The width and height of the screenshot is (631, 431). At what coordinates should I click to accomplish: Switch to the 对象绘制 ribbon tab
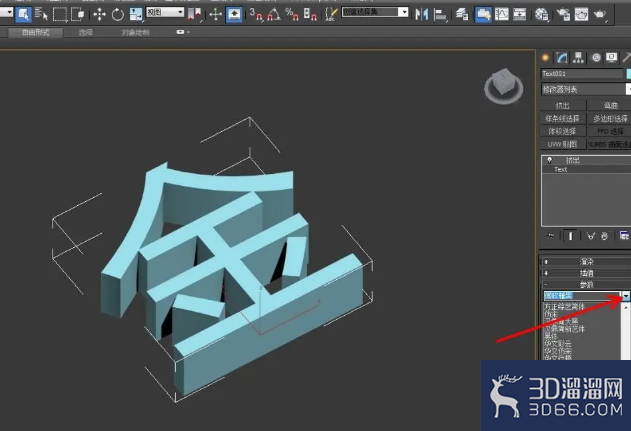click(135, 33)
